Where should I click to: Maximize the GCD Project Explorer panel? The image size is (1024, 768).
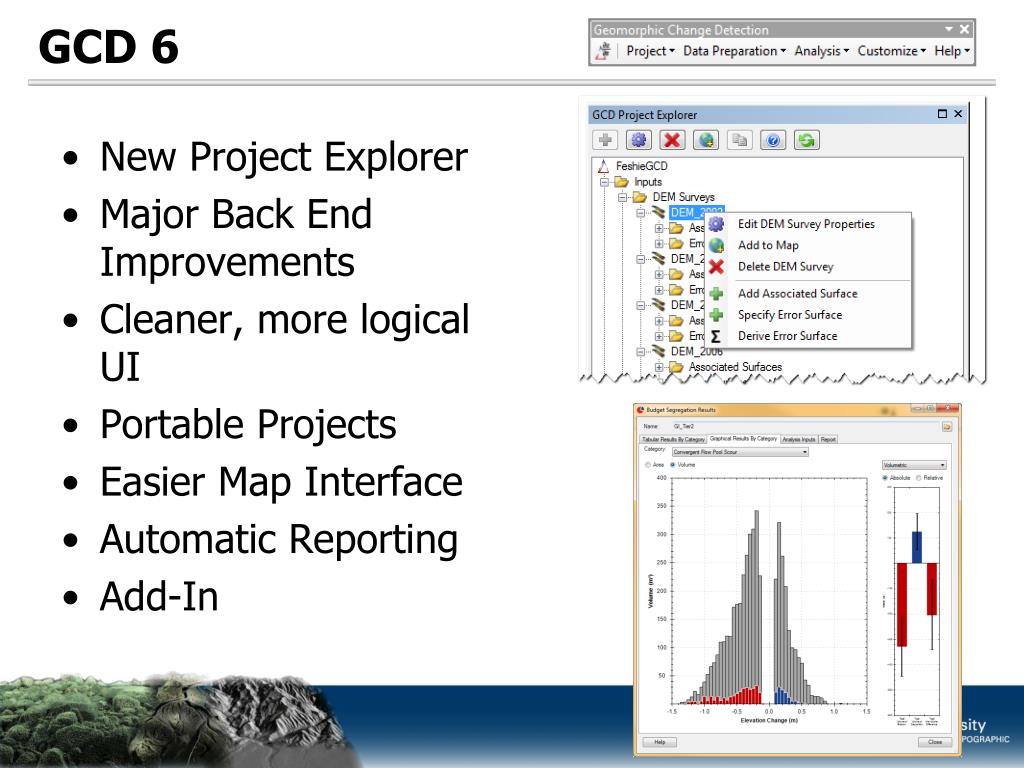(x=942, y=114)
